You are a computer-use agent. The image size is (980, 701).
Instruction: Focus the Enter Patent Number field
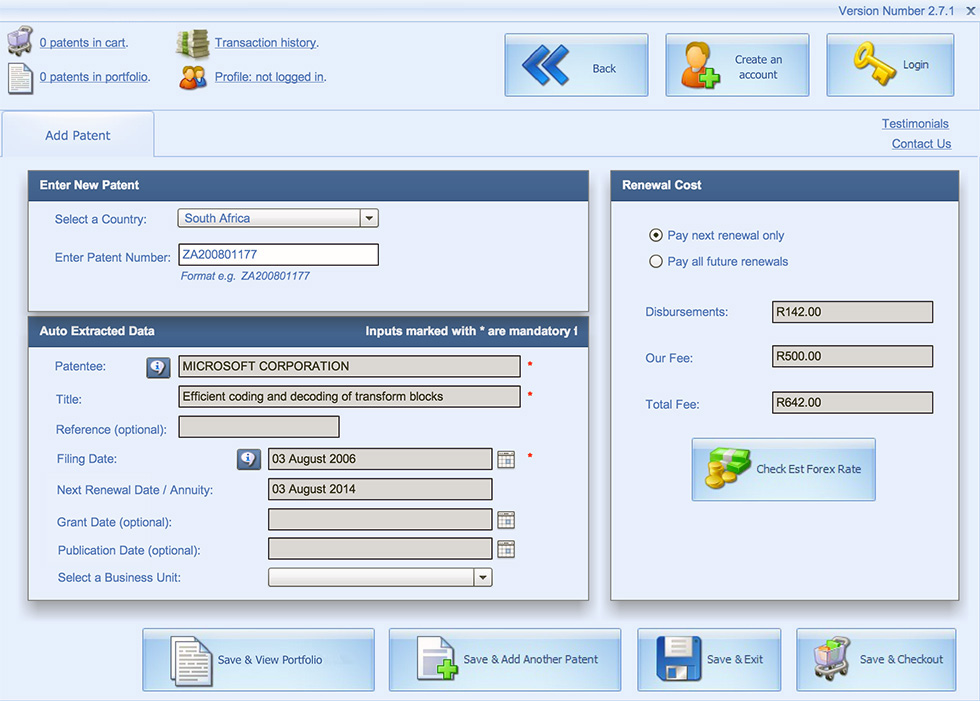click(x=278, y=255)
